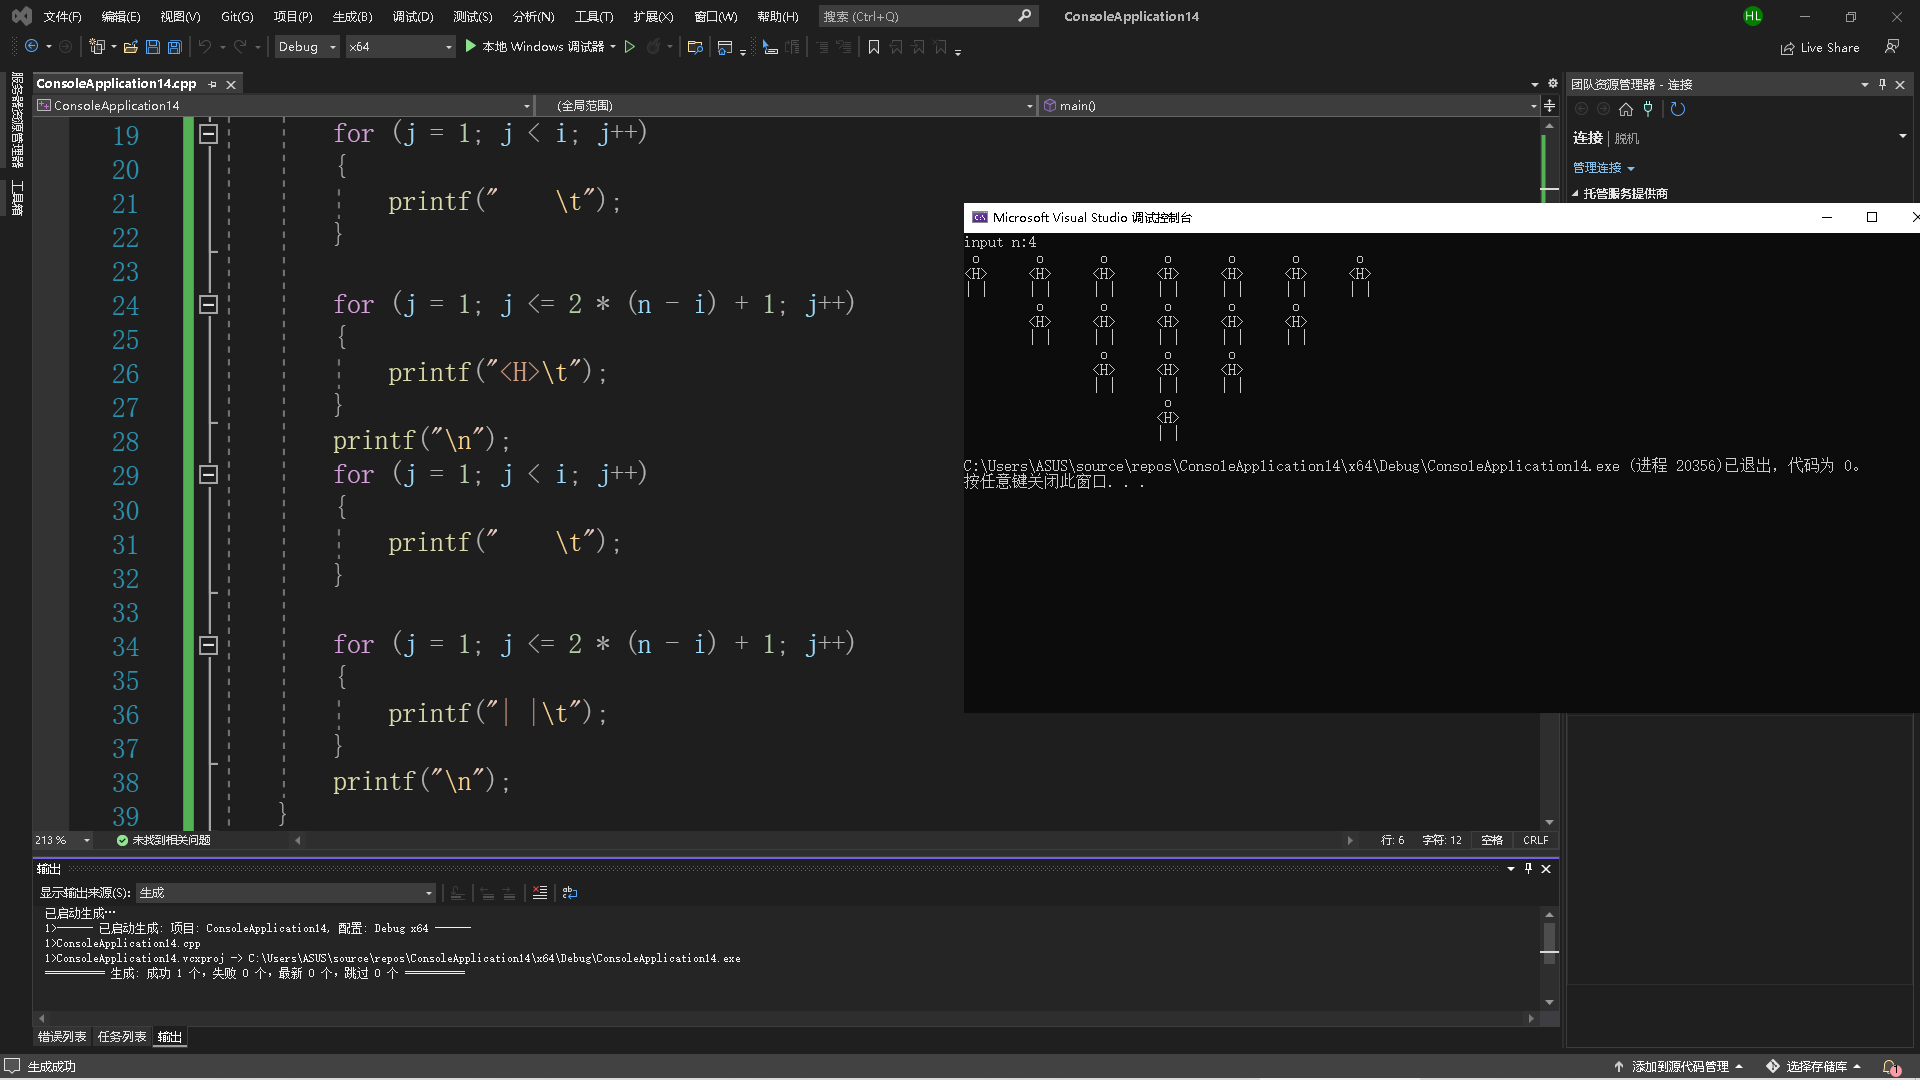1920x1080 pixels.
Task: Collapse the for loop on line 24
Action: 208,305
